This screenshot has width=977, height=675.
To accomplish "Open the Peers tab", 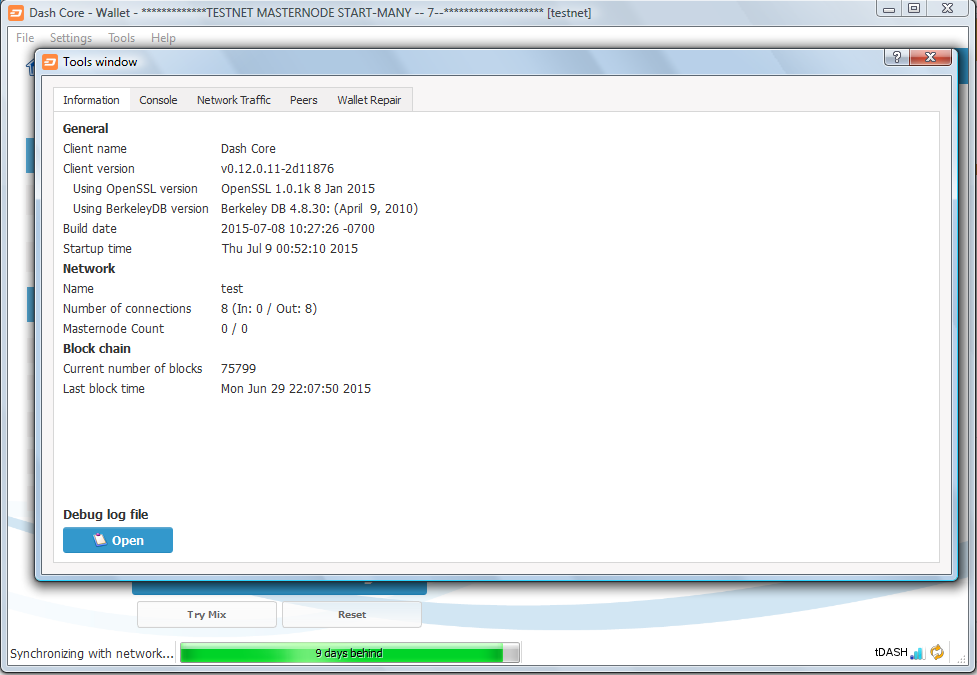I will [303, 100].
